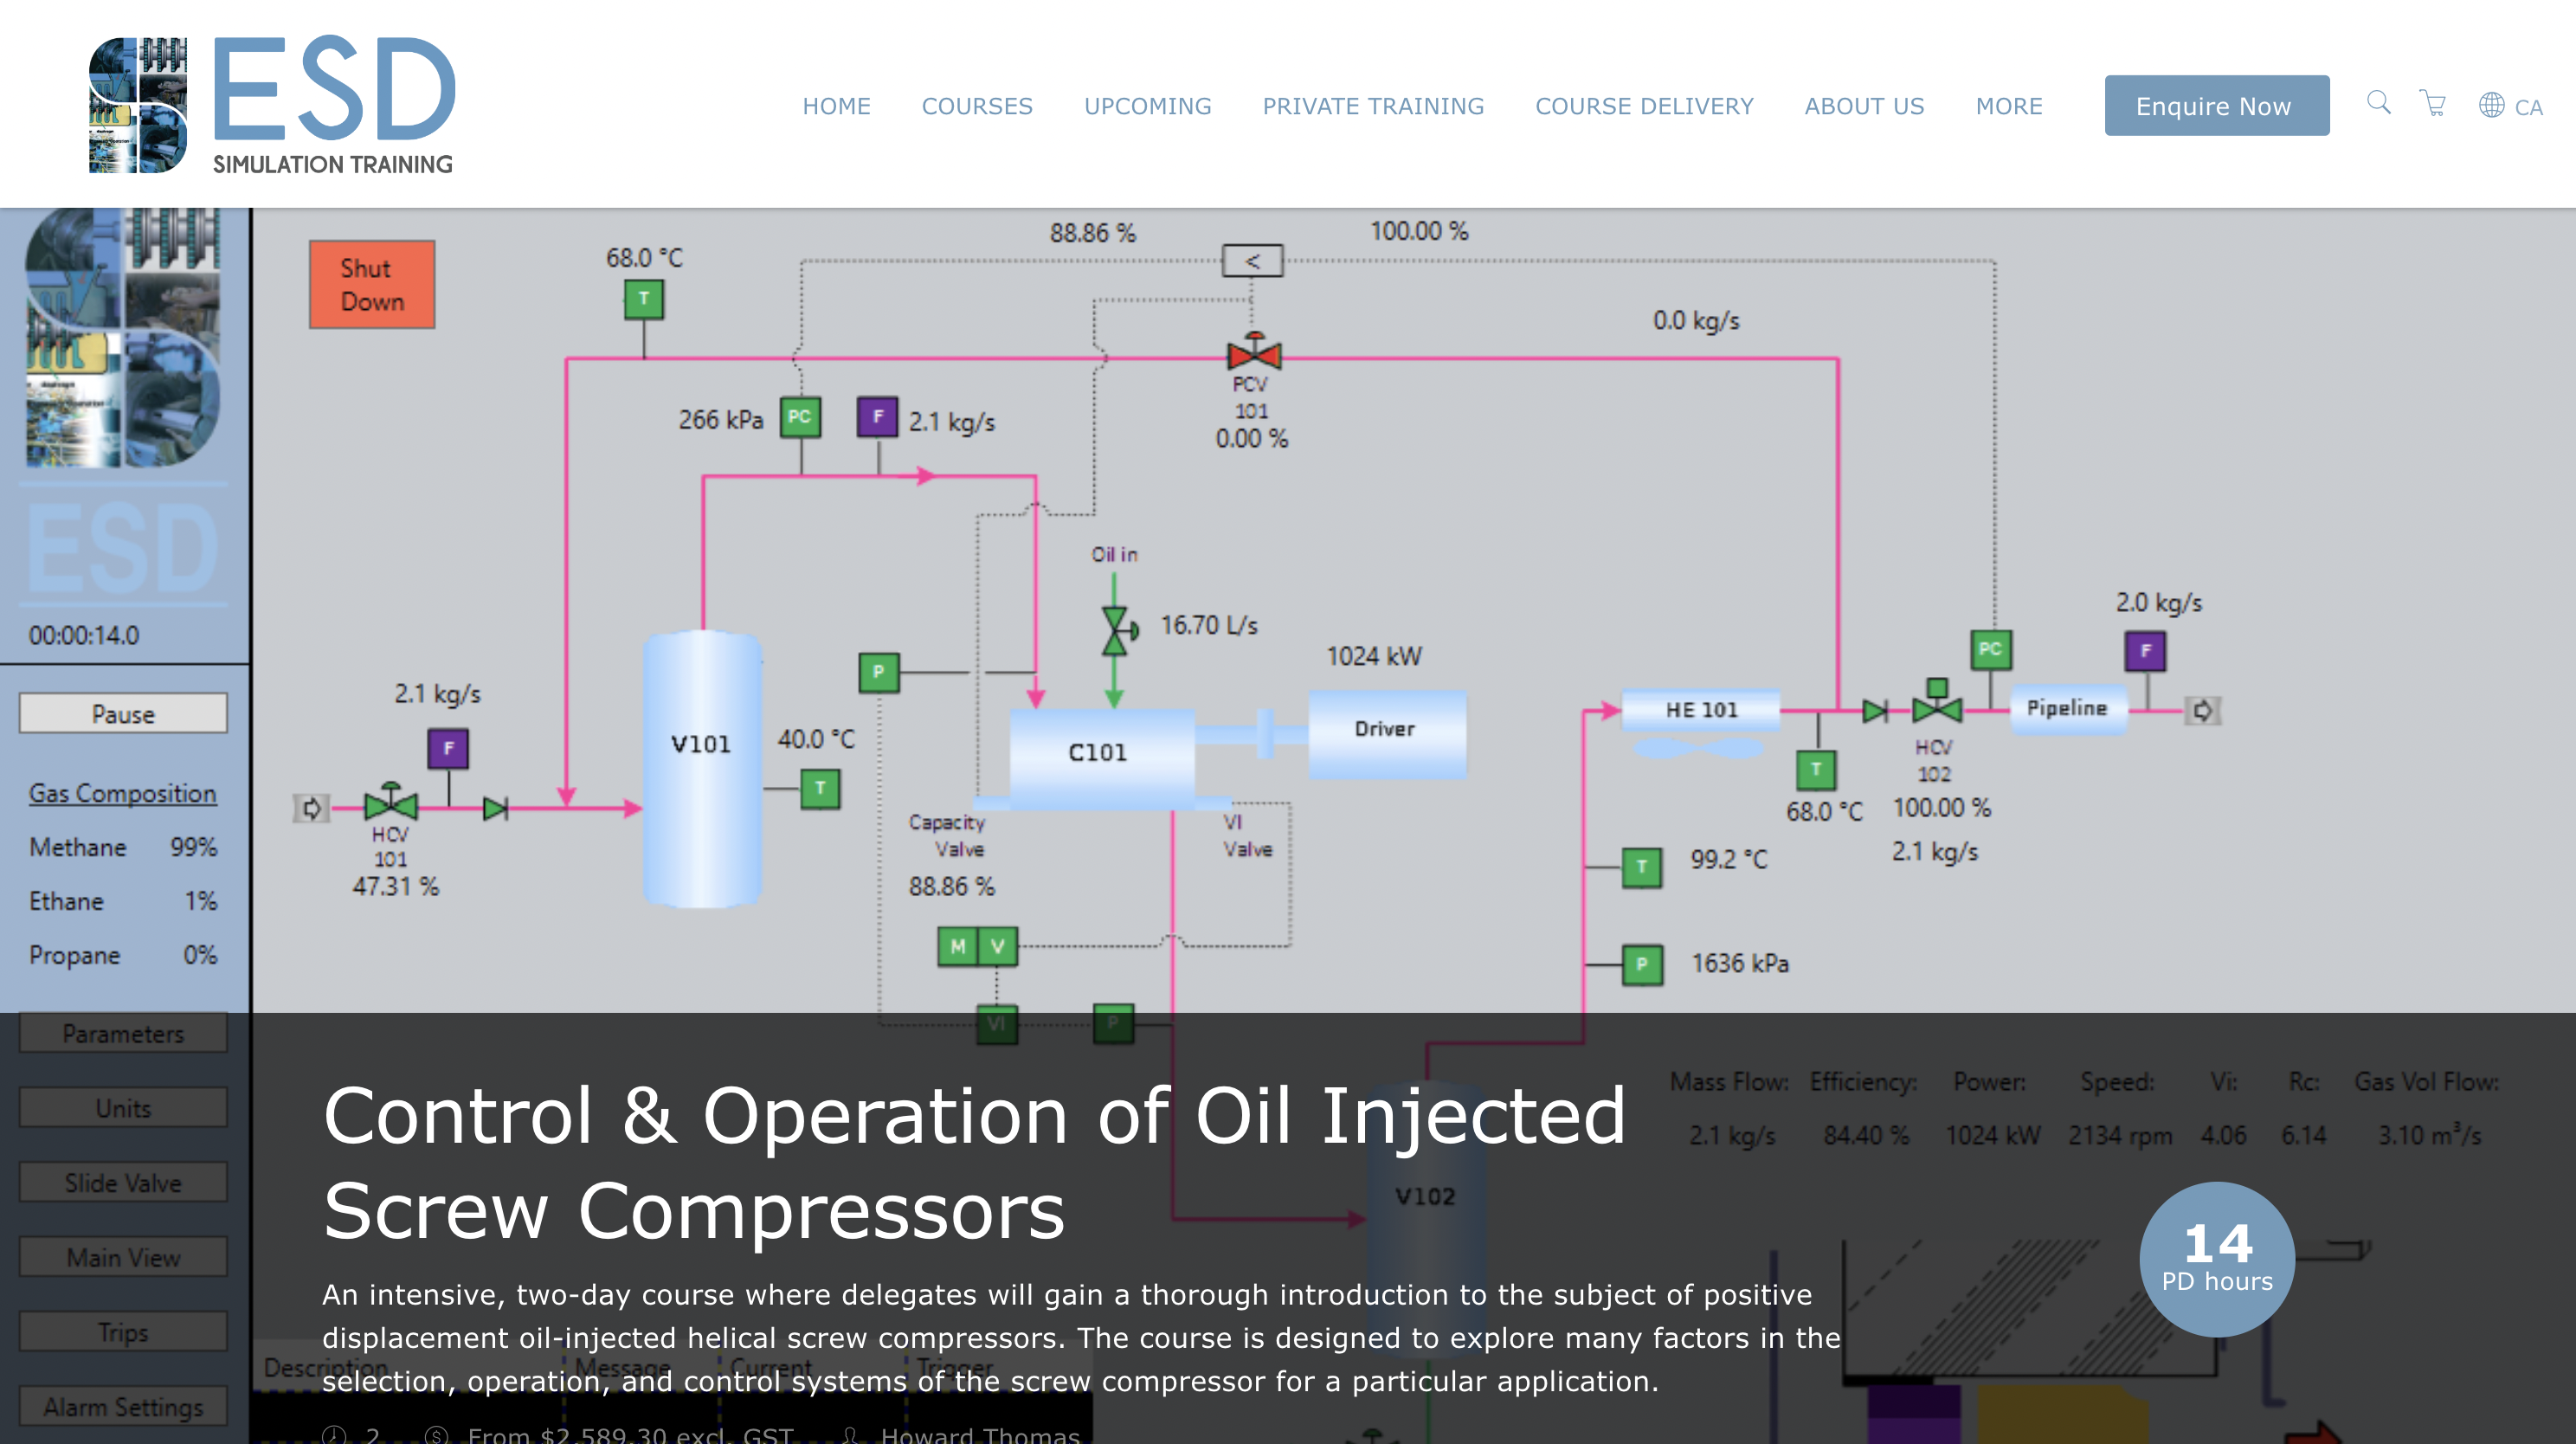Click the 14 PD hours badge
This screenshot has width=2576, height=1444.
point(2216,1258)
